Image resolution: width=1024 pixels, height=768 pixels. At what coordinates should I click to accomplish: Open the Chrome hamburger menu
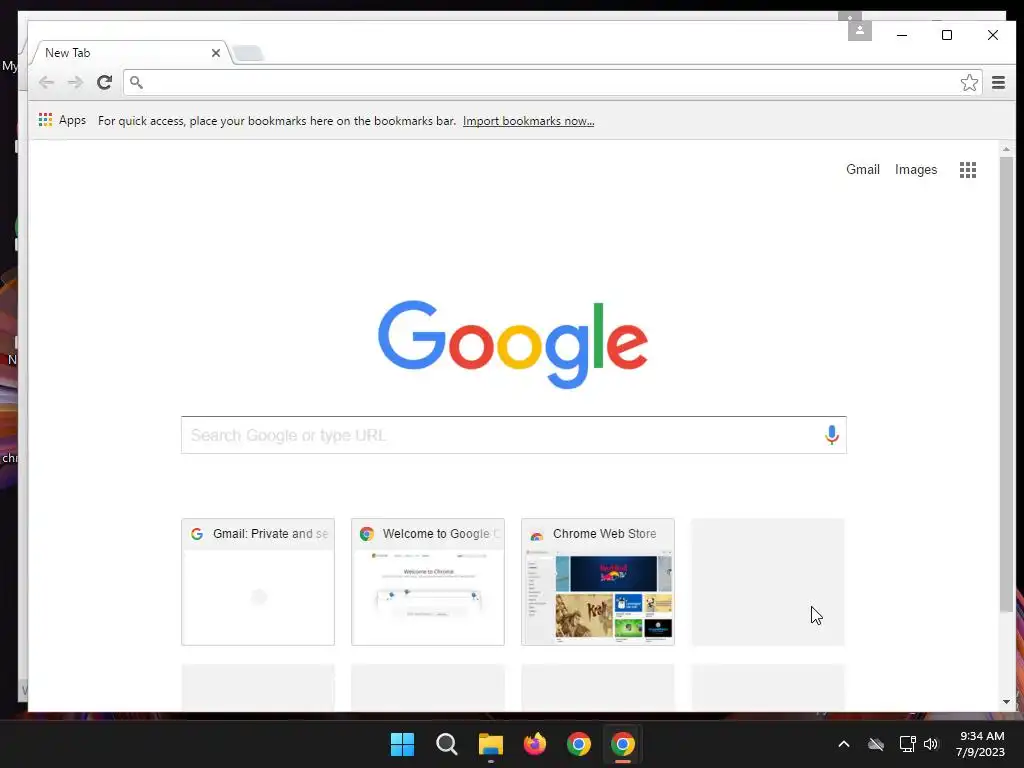pyautogui.click(x=999, y=82)
